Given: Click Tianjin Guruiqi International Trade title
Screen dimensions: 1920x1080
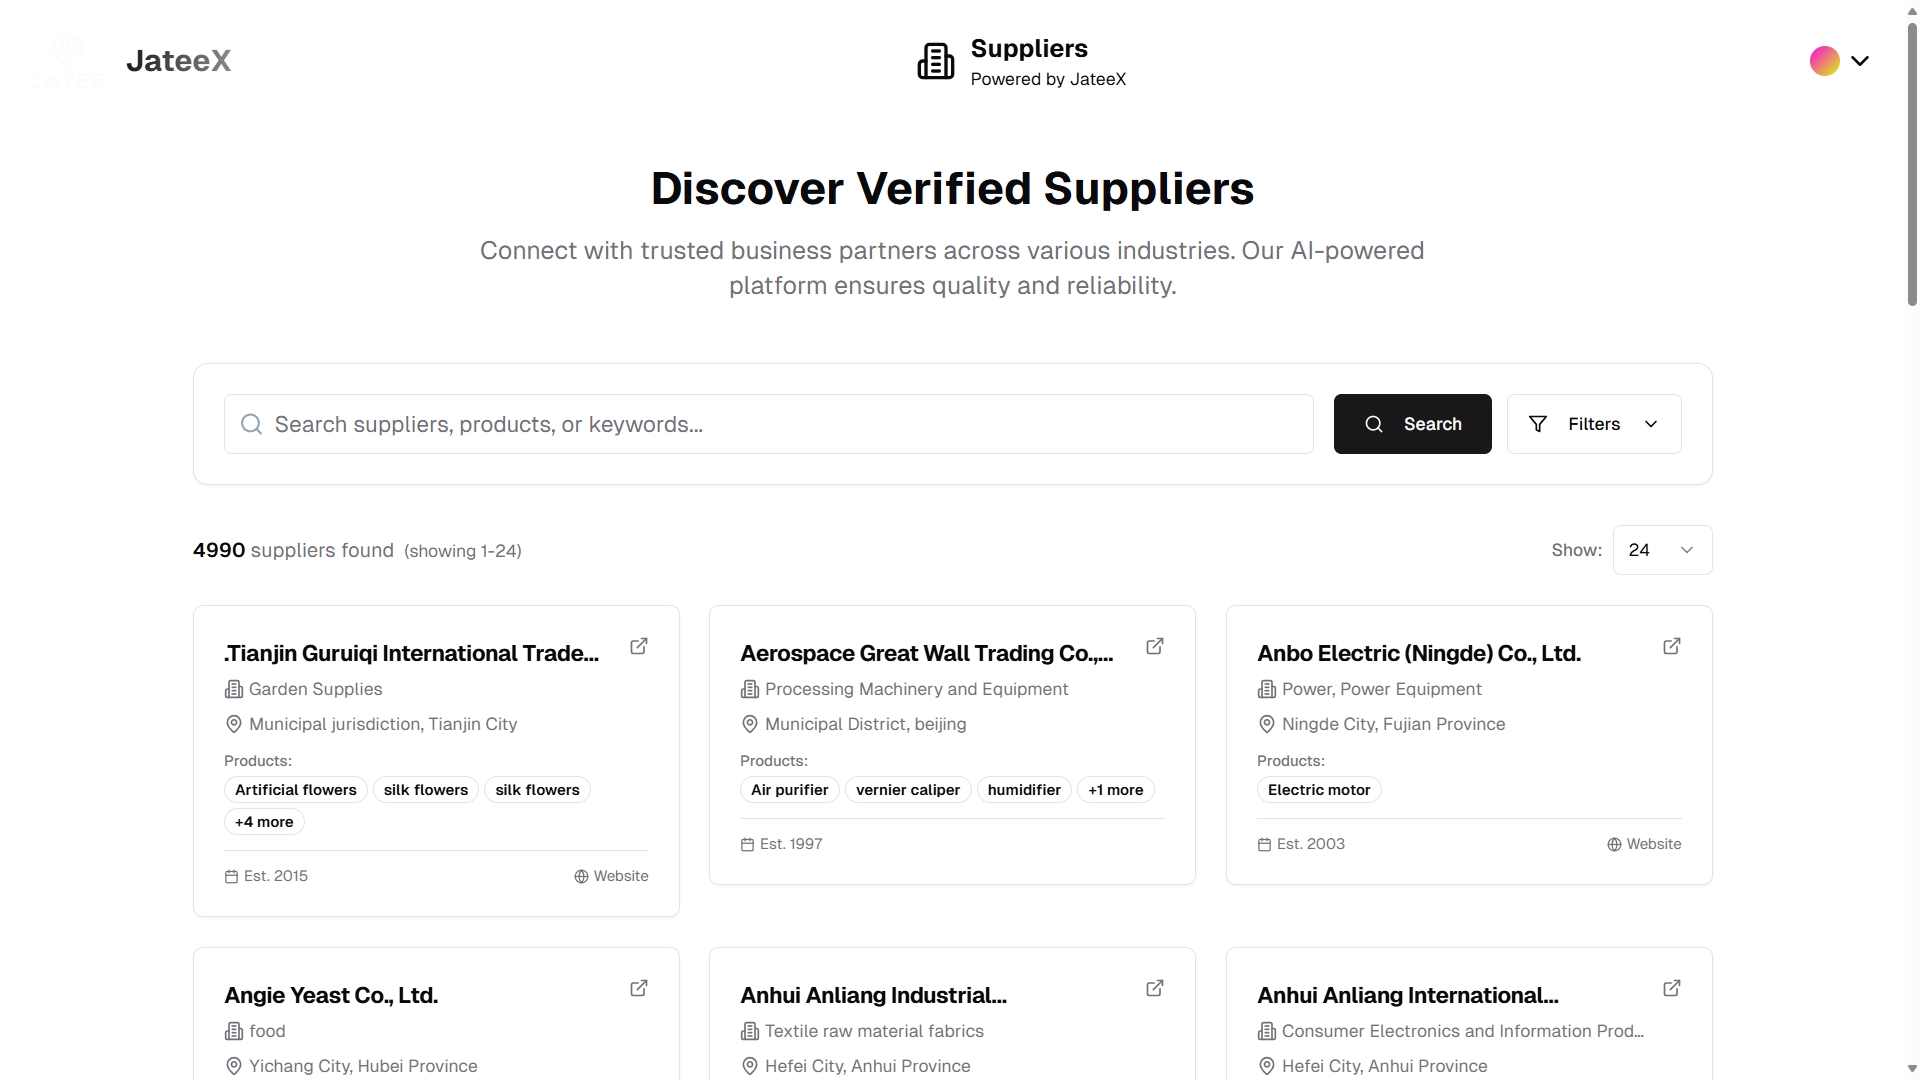Looking at the screenshot, I should coord(411,653).
